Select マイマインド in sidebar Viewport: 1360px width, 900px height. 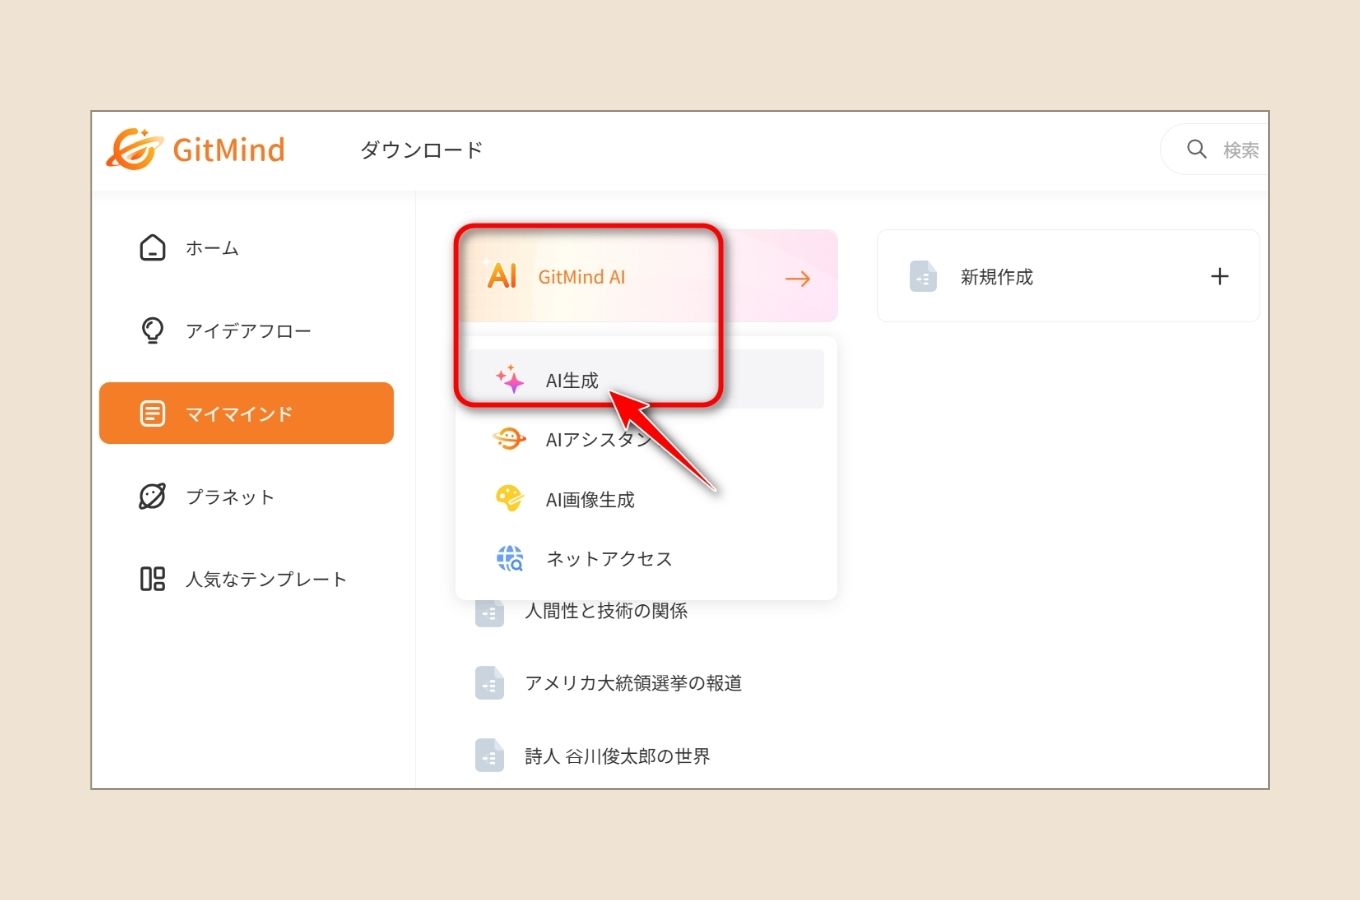tap(246, 413)
